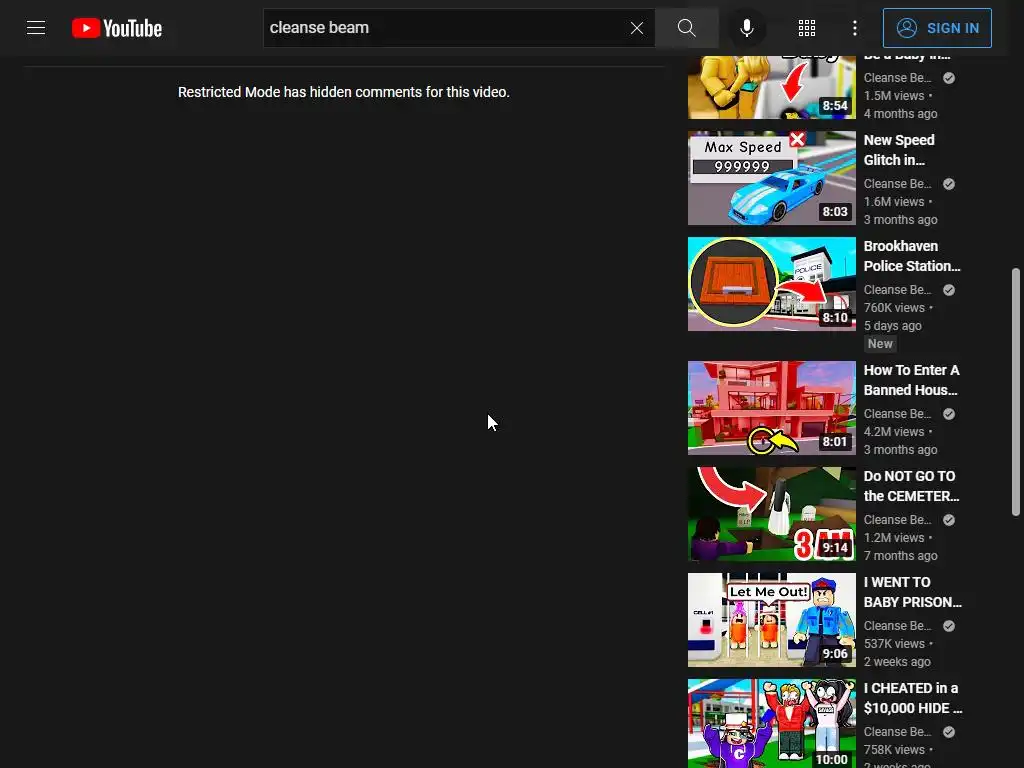Click channel name on Baby Prison video
The width and height of the screenshot is (1024, 768).
click(x=898, y=626)
